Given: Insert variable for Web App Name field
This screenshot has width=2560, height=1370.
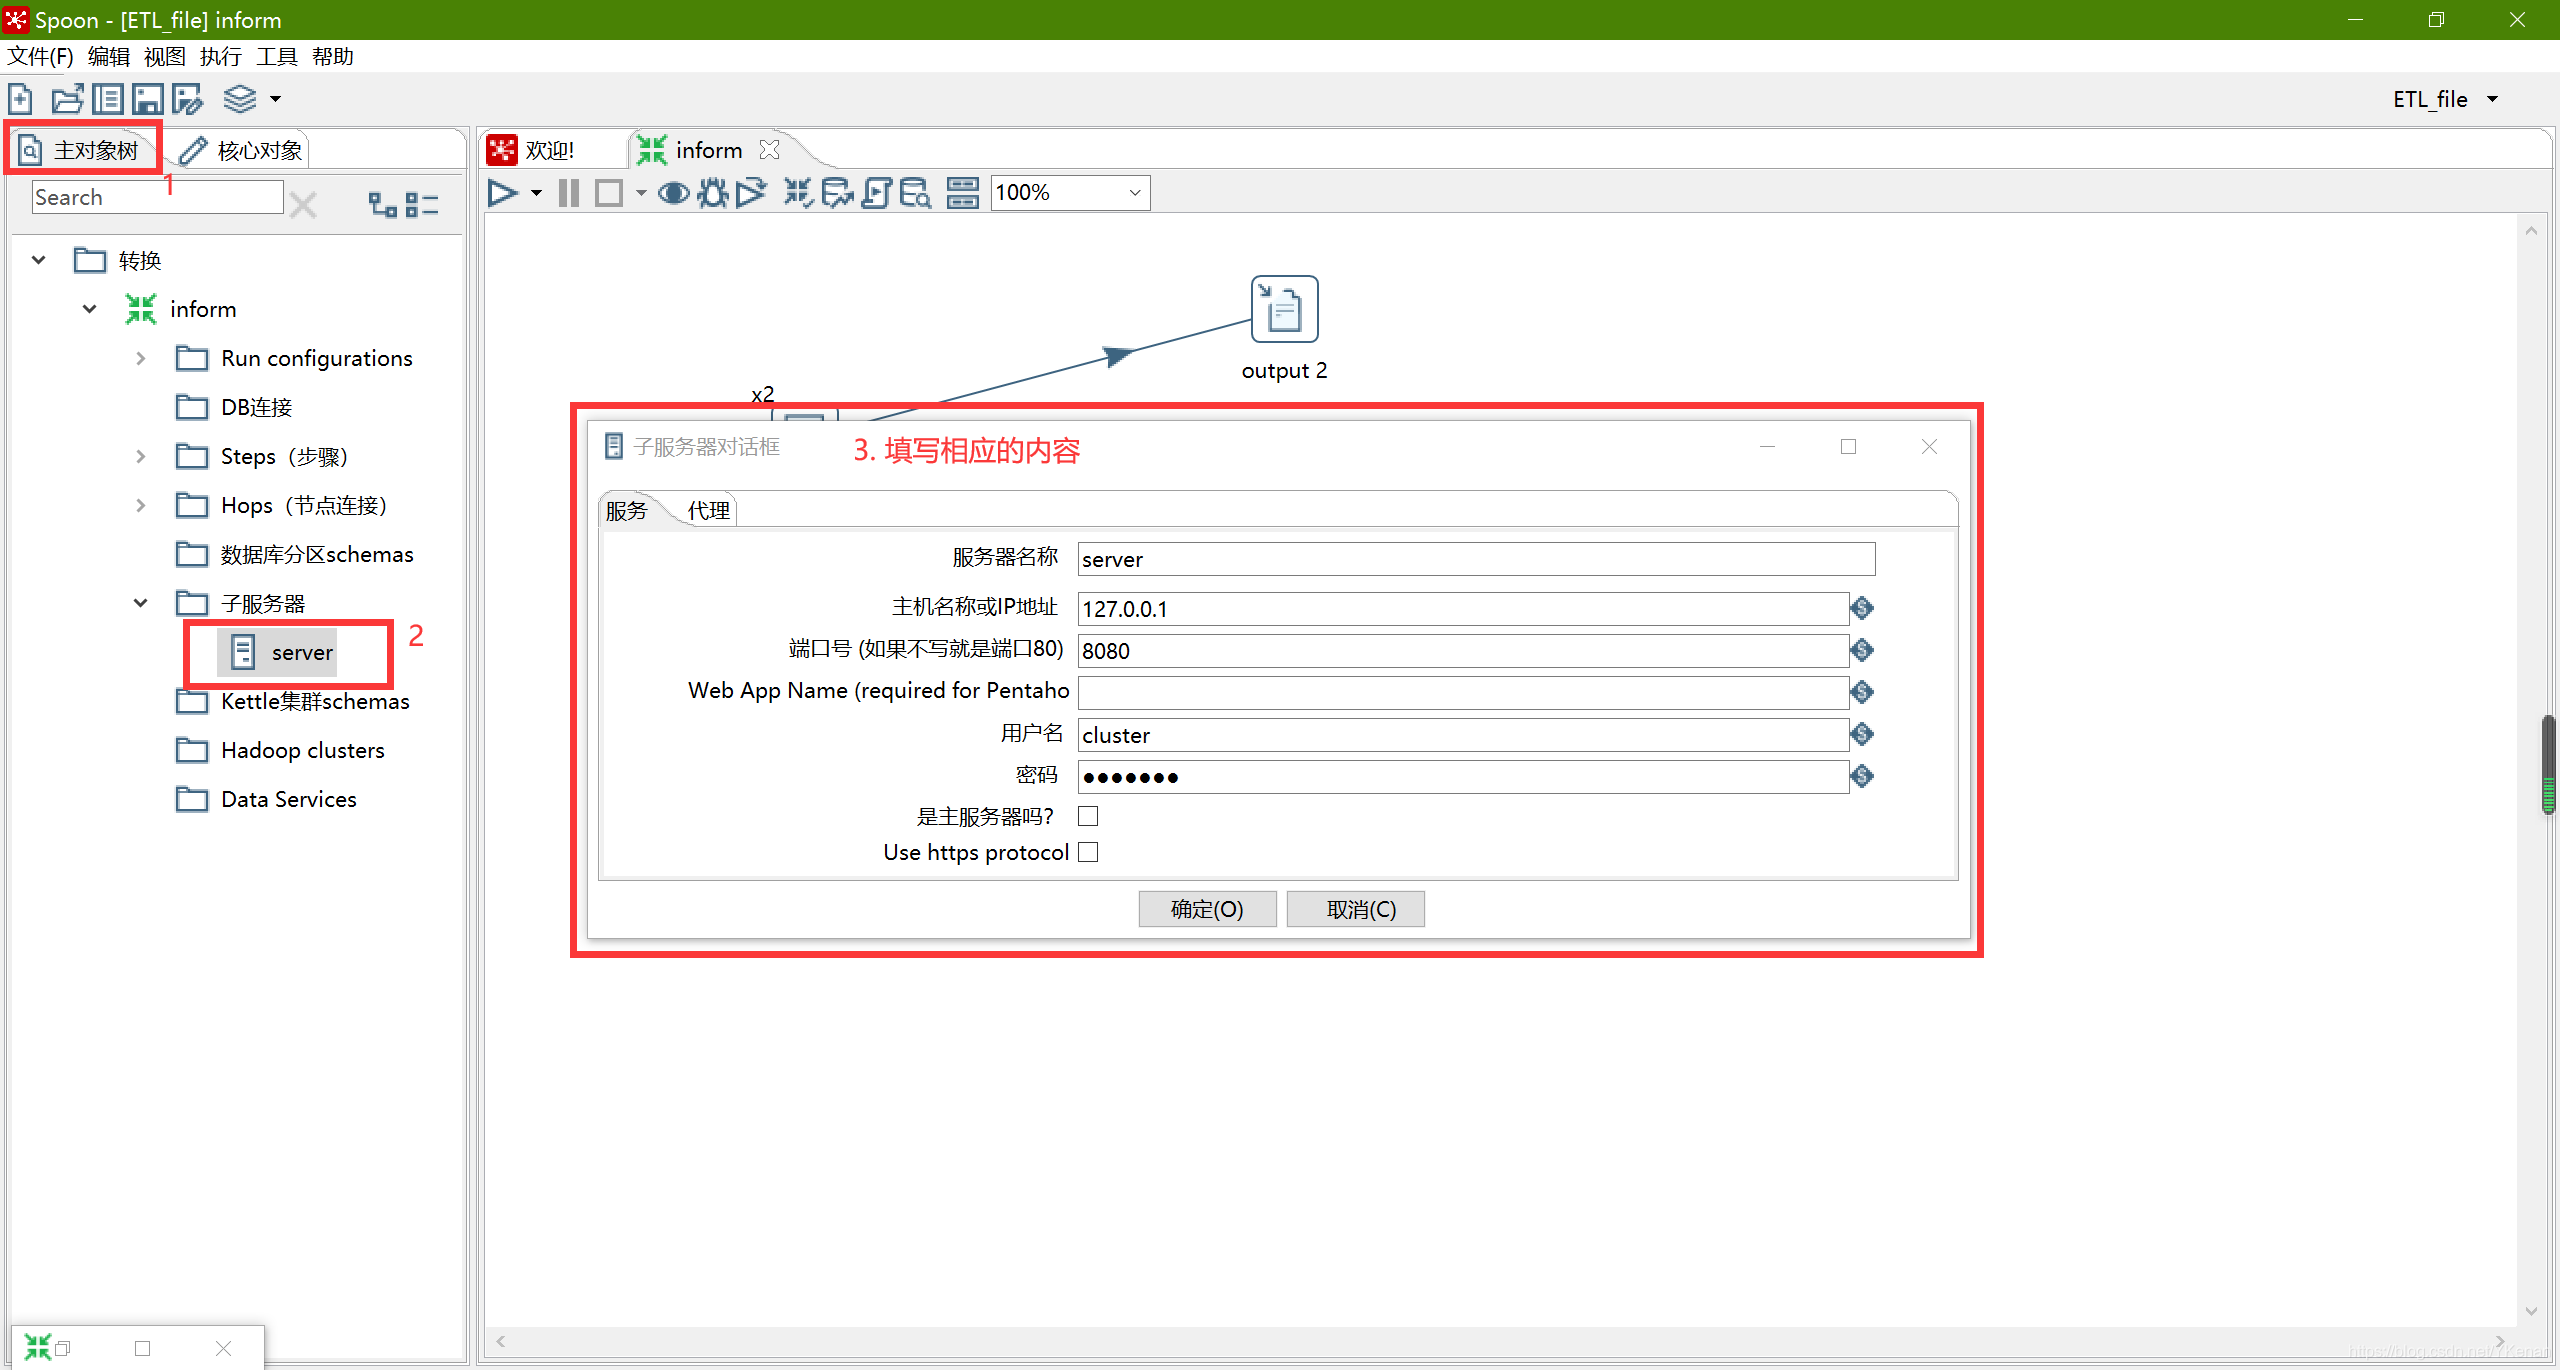Looking at the screenshot, I should pyautogui.click(x=1861, y=692).
